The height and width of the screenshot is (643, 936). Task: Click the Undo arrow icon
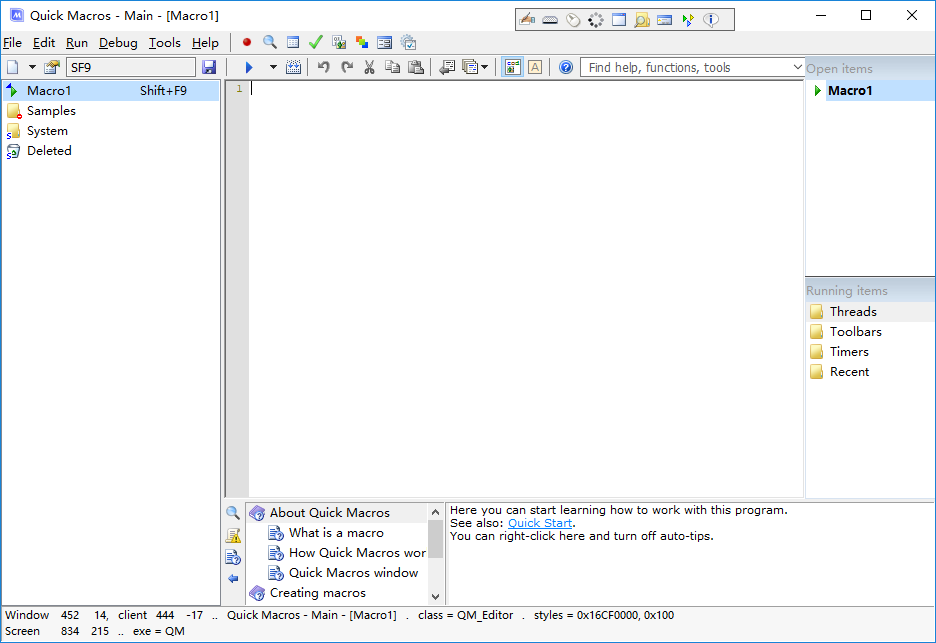tap(323, 67)
